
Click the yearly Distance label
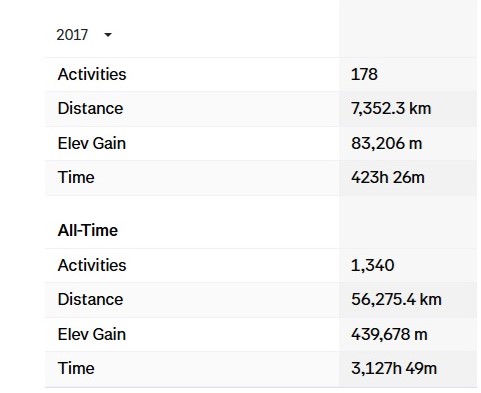[90, 108]
